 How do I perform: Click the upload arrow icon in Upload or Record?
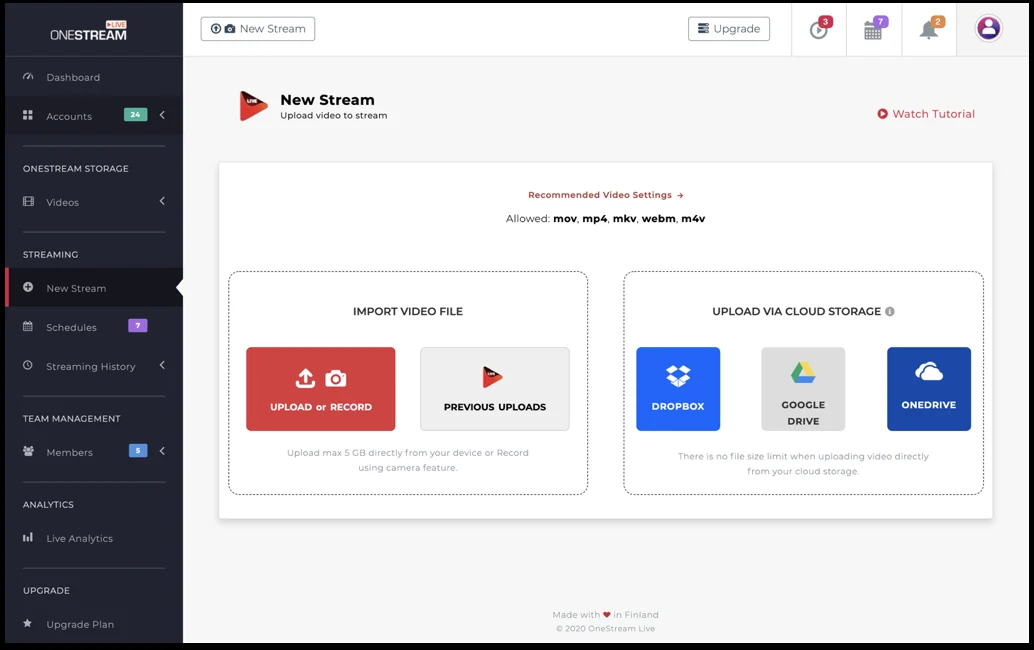coord(305,378)
